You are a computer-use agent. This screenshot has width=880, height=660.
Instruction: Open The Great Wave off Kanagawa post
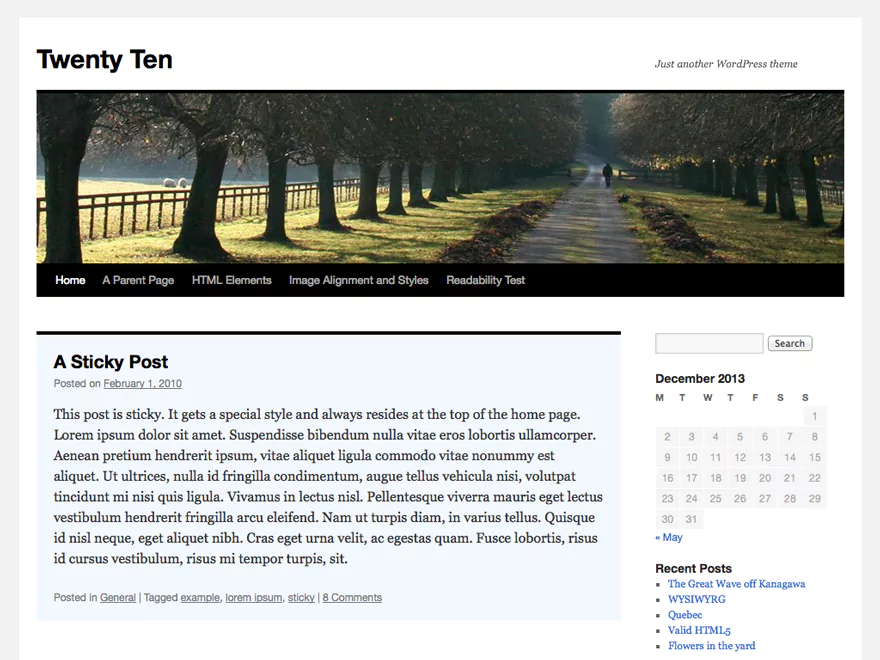tap(736, 584)
